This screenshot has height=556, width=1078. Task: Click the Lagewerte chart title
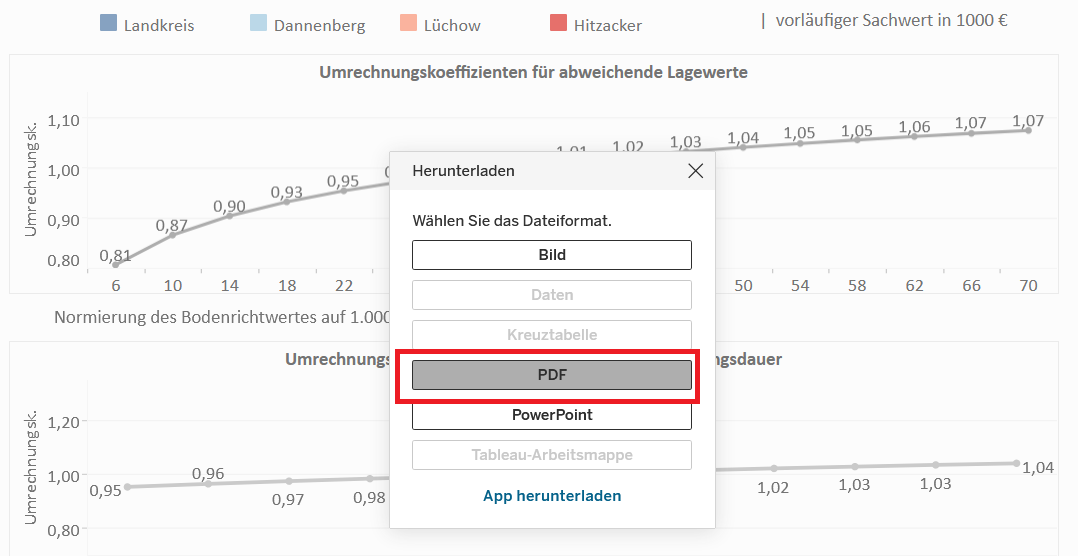tap(533, 72)
